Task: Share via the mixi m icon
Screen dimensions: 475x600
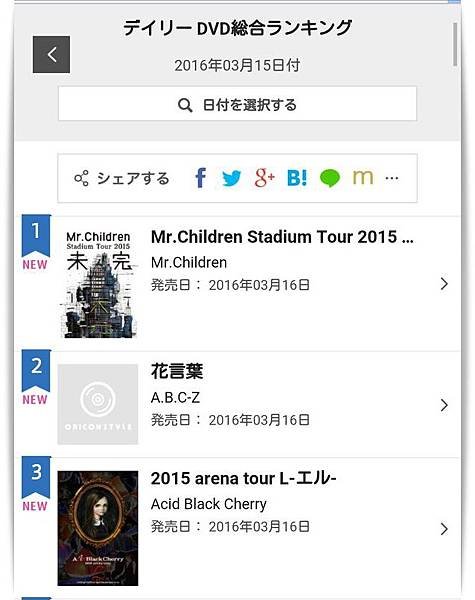Action: coord(363,177)
